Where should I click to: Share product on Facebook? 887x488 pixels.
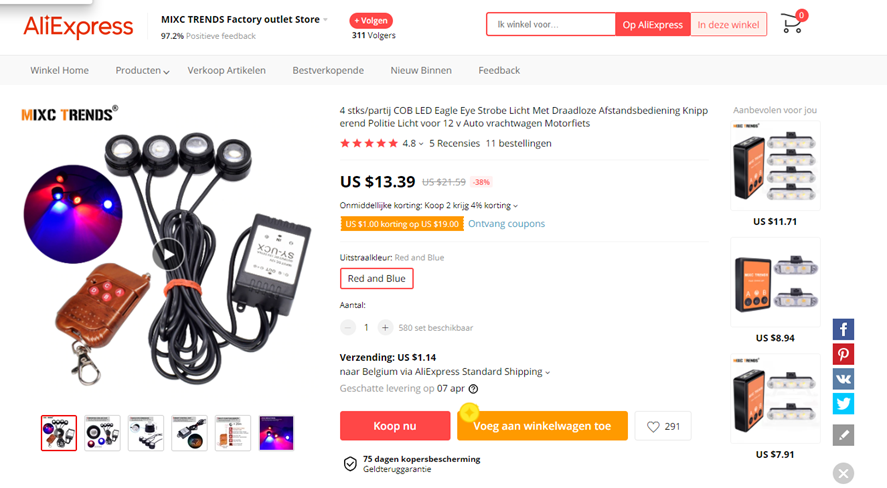(x=844, y=330)
